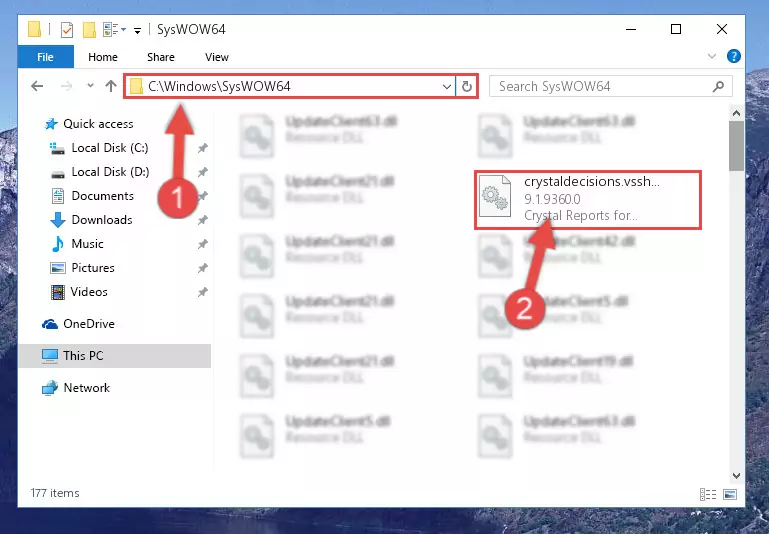Select the crystaldecisions.vssh... file name
769x534 pixels.
591,181
